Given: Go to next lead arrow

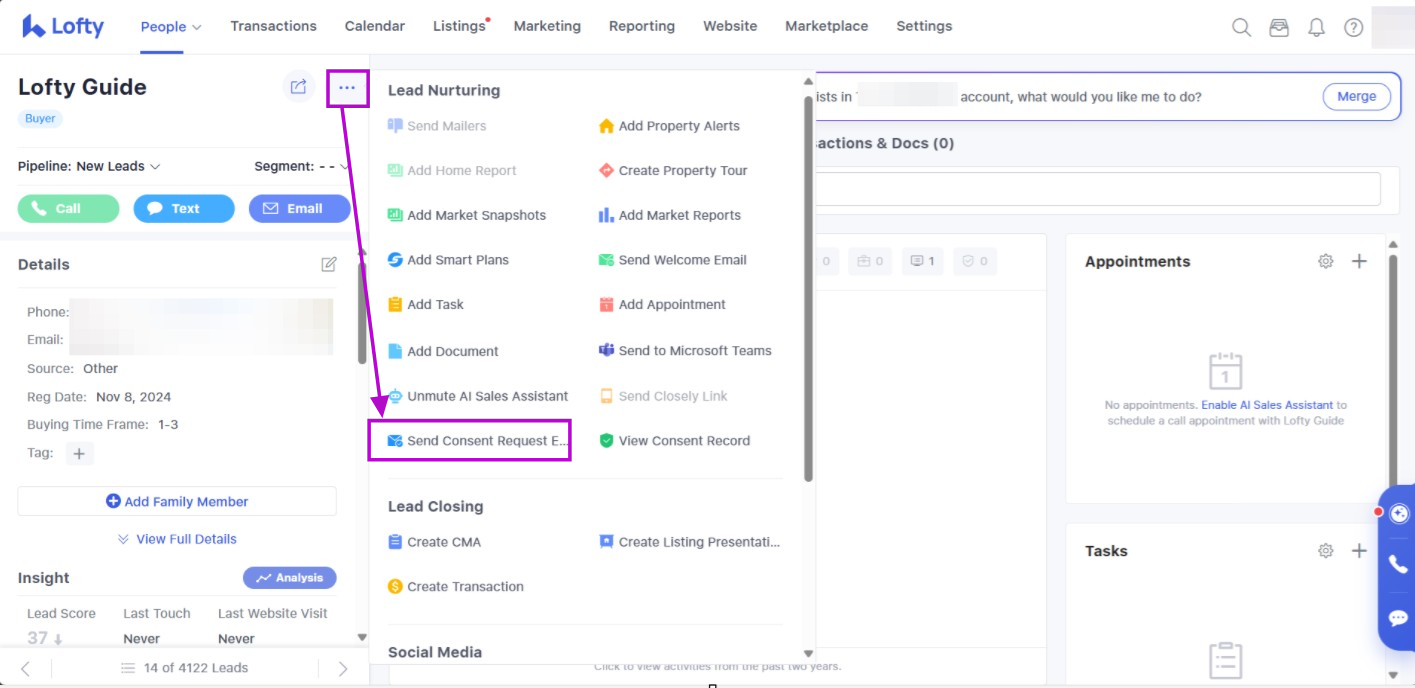Looking at the screenshot, I should [x=343, y=668].
